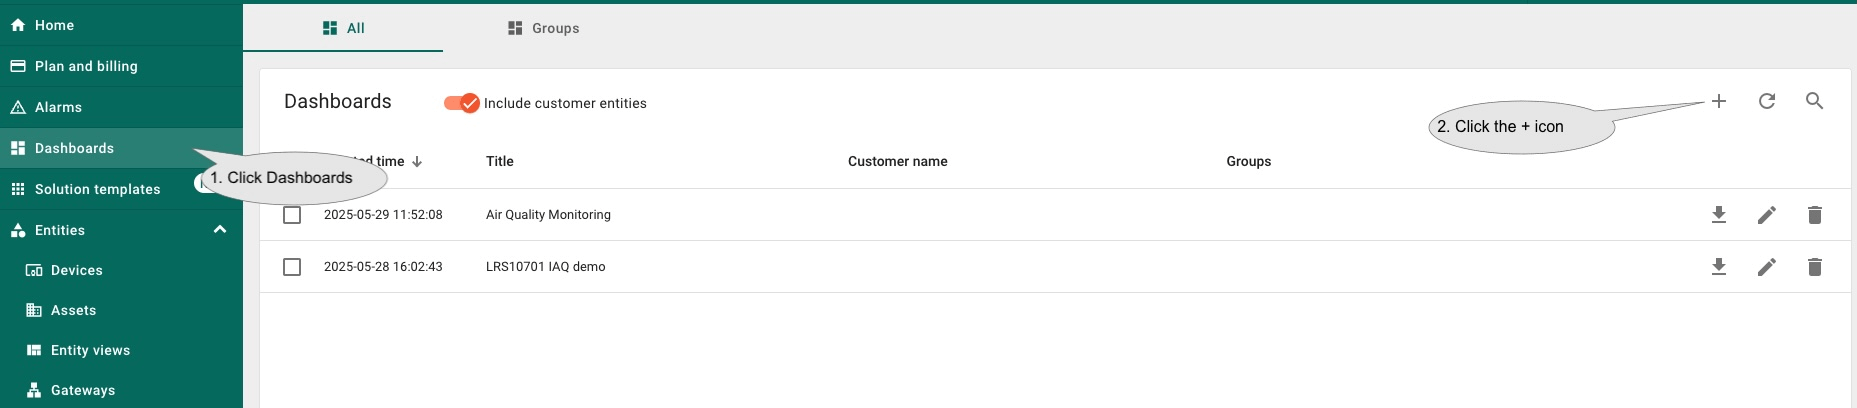Delete the Air Quality Monitoring dashboard
The height and width of the screenshot is (408, 1857).
point(1814,215)
